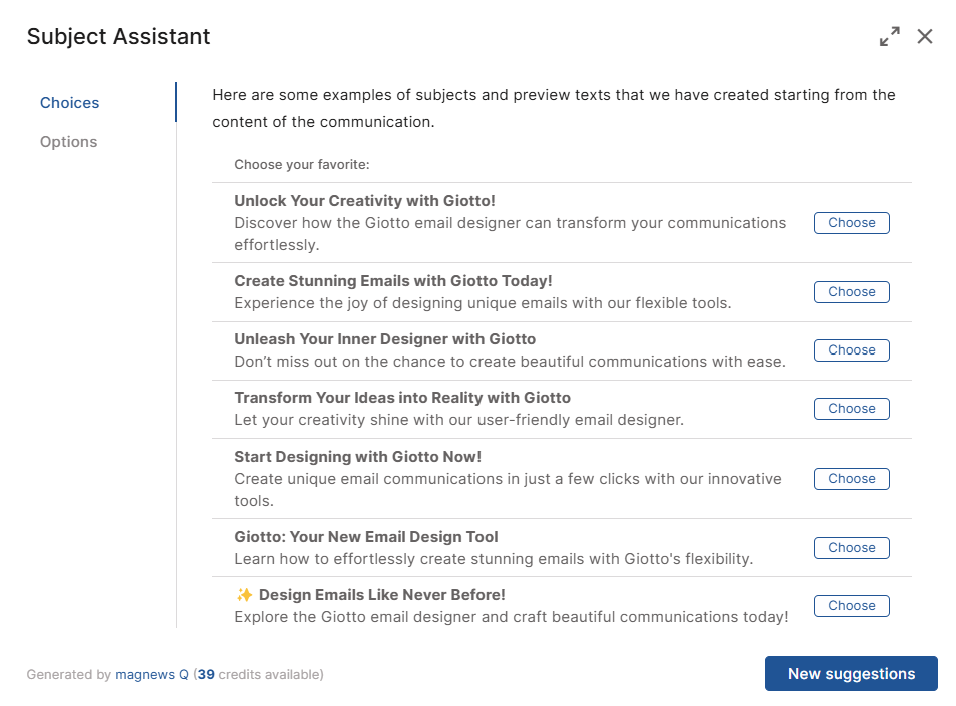Click preview text 'Learn how to effortlessly create'
Viewport: 956px width, 706px height.
point(494,559)
